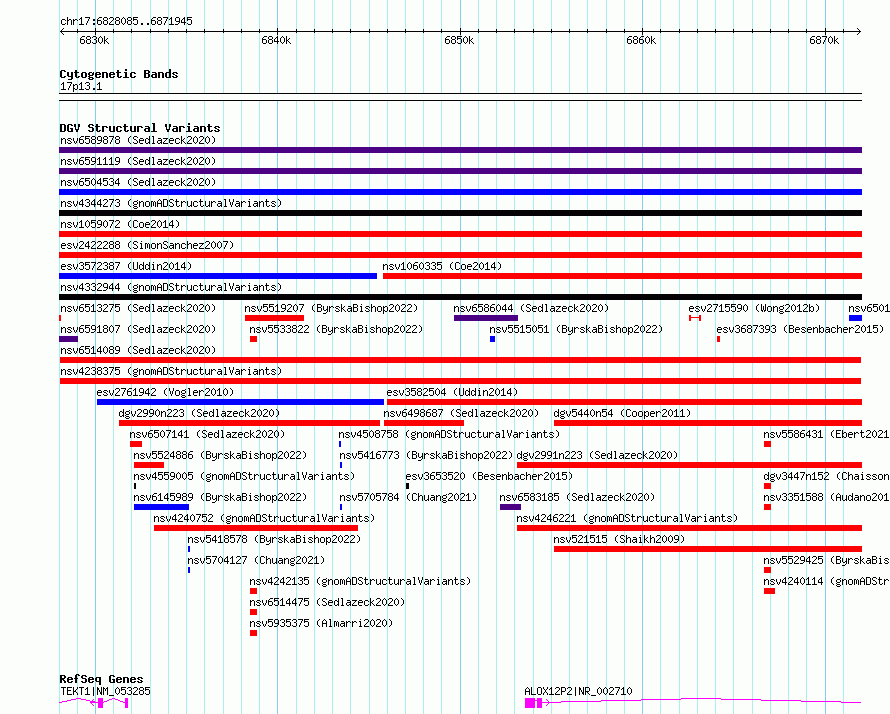Click the nsv5586431 (Ebert2021) red marker
This screenshot has width=890, height=714.
[x=767, y=444]
